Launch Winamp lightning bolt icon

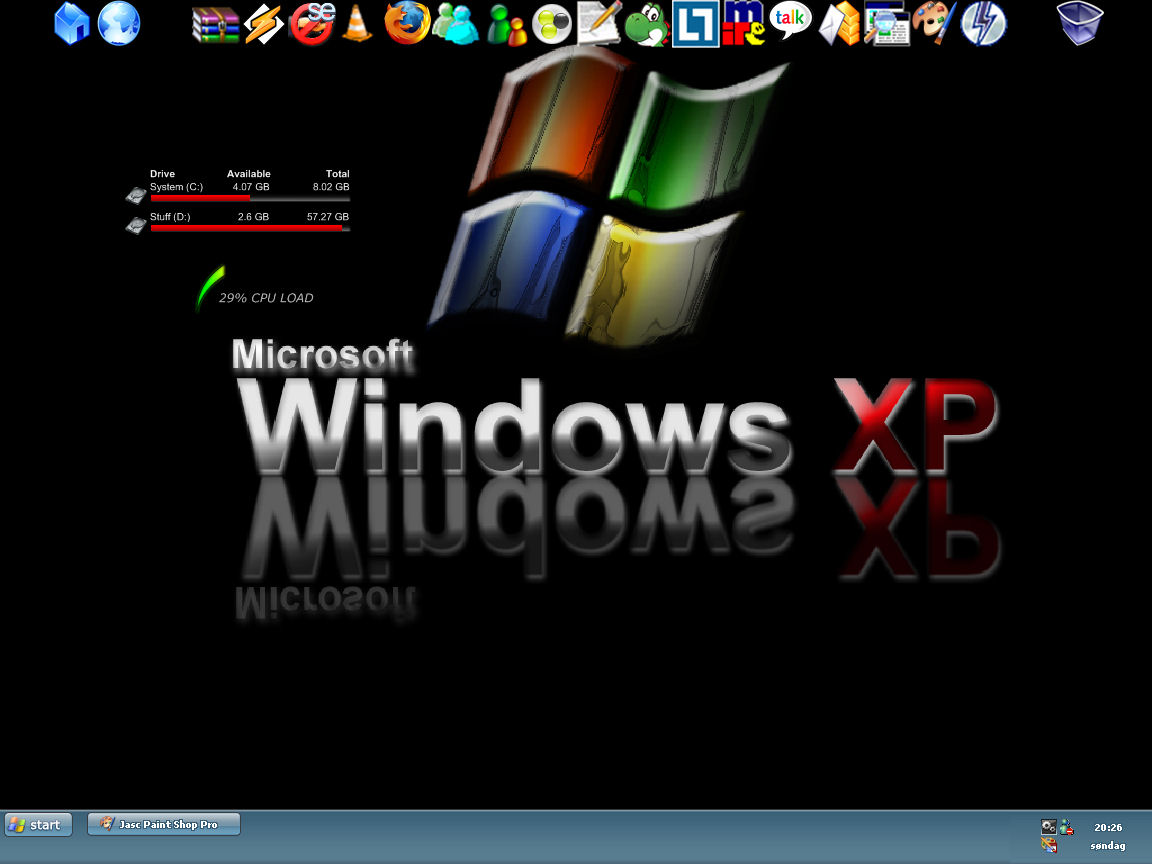[263, 24]
